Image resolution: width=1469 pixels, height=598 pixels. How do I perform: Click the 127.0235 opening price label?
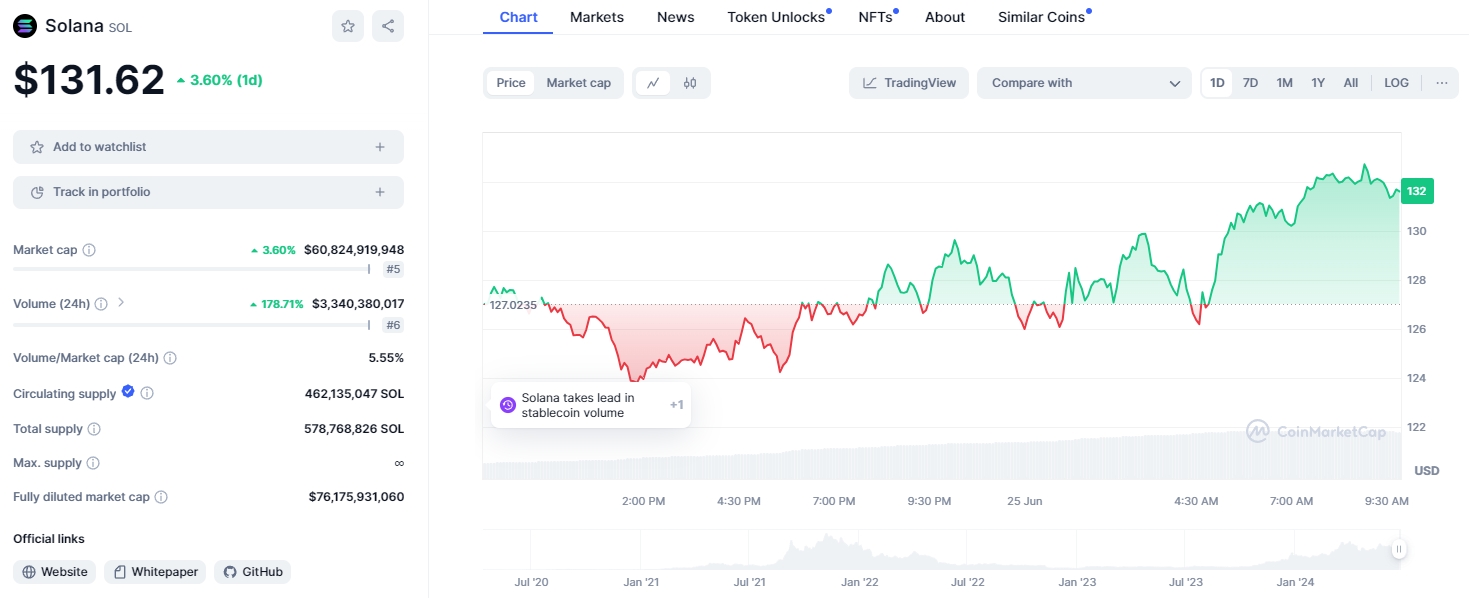click(513, 305)
